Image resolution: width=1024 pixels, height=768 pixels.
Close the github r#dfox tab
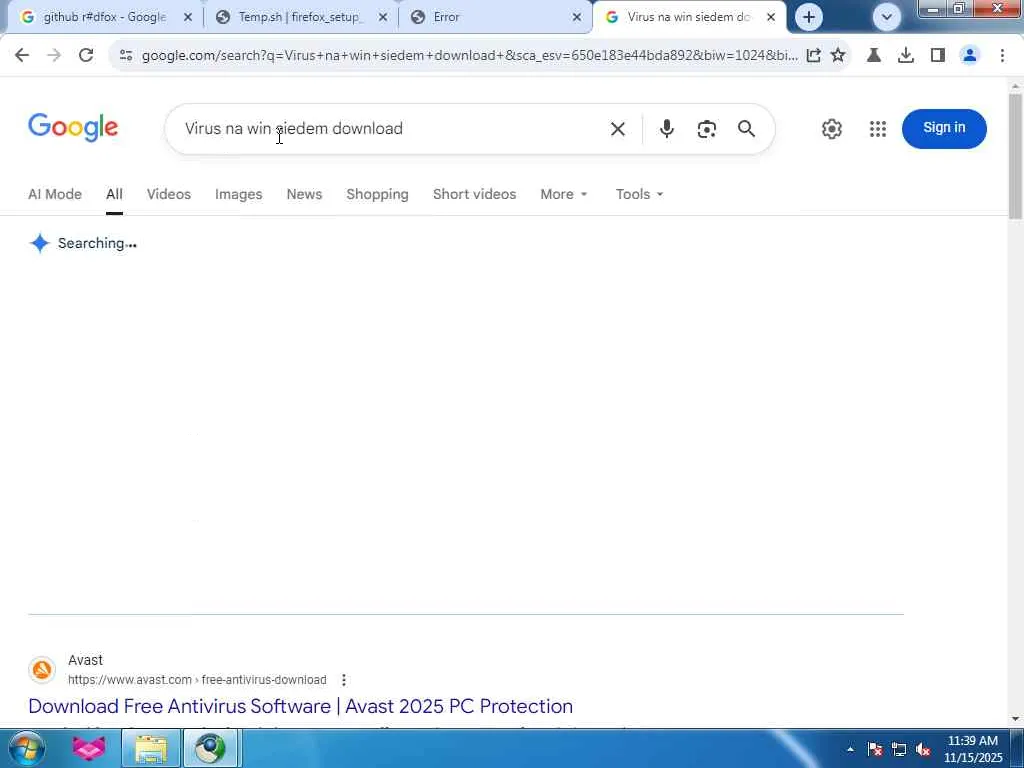(x=188, y=17)
